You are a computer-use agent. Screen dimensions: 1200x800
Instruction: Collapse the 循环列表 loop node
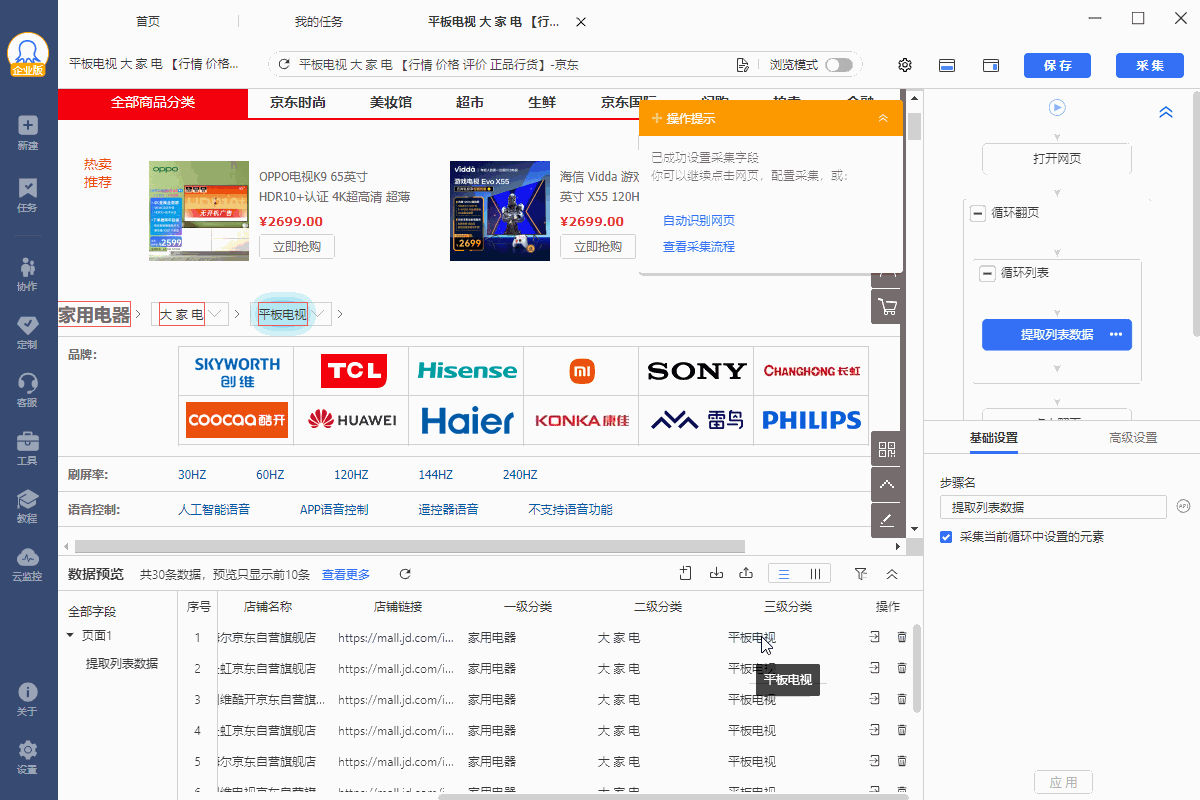(988, 273)
